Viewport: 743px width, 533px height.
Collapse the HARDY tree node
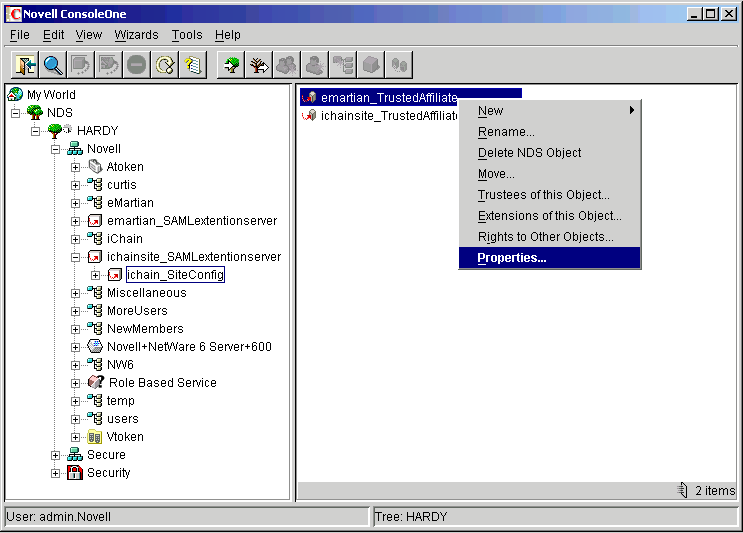[36, 131]
